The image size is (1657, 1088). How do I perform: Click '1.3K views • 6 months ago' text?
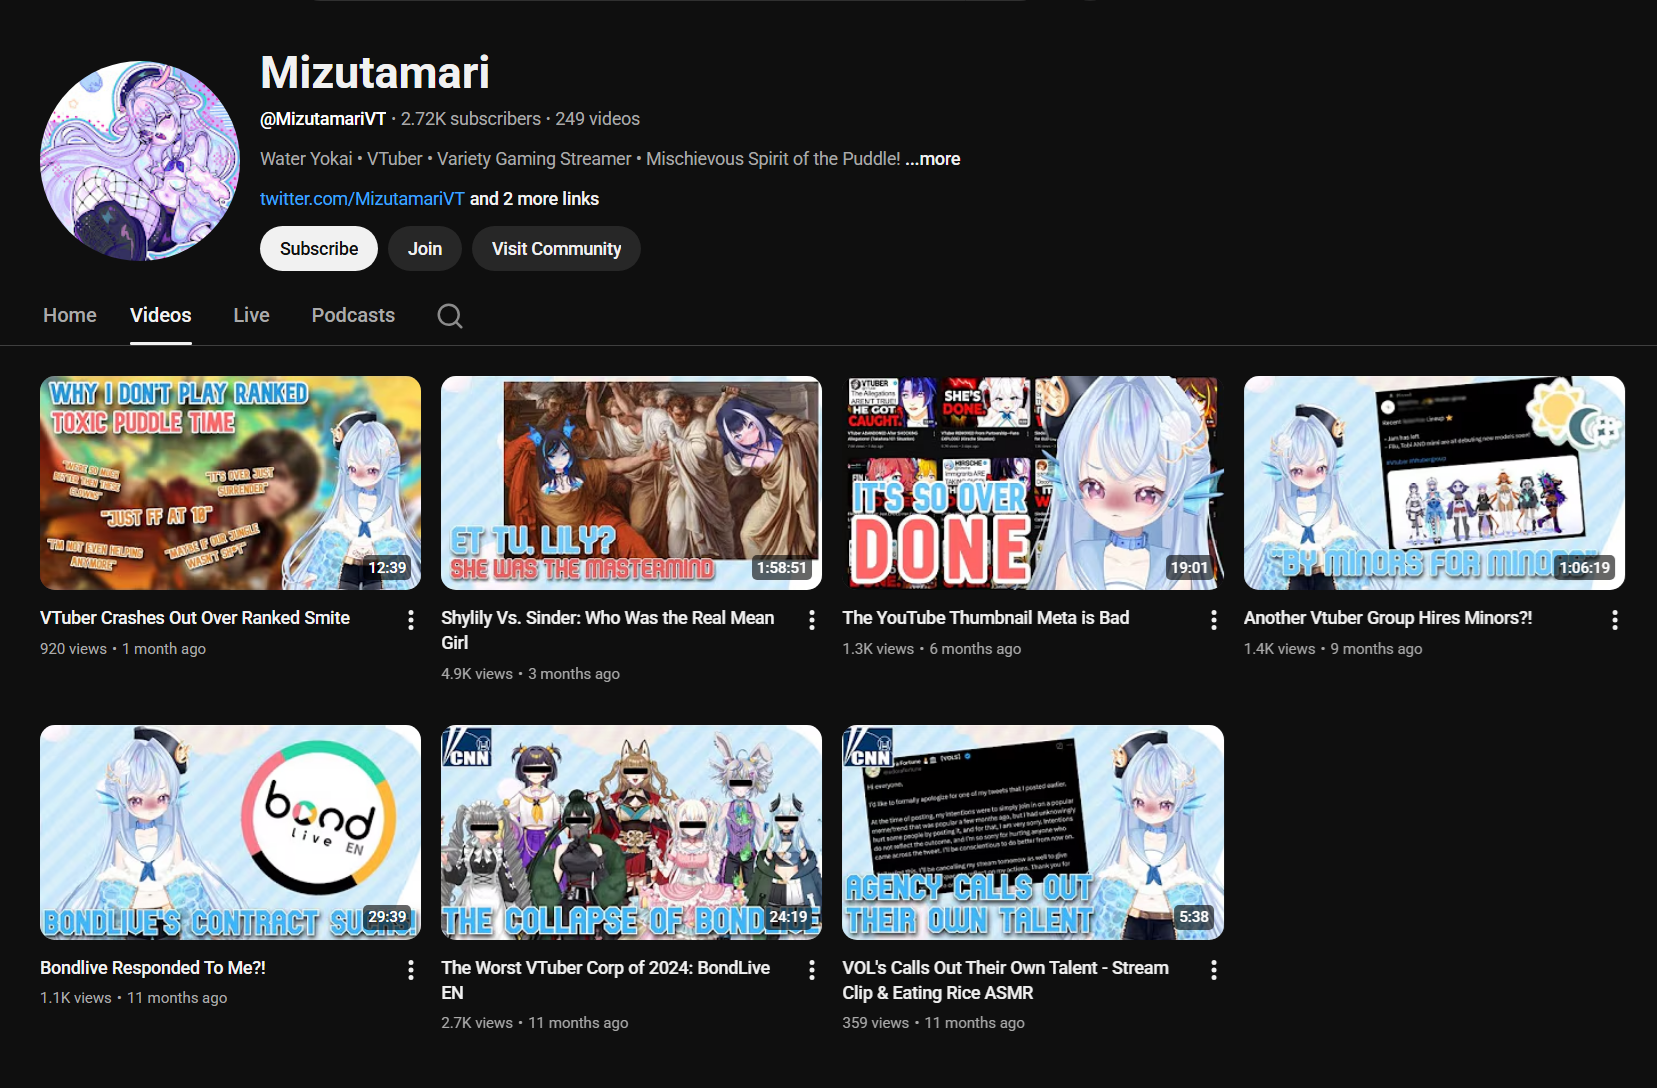click(x=932, y=649)
